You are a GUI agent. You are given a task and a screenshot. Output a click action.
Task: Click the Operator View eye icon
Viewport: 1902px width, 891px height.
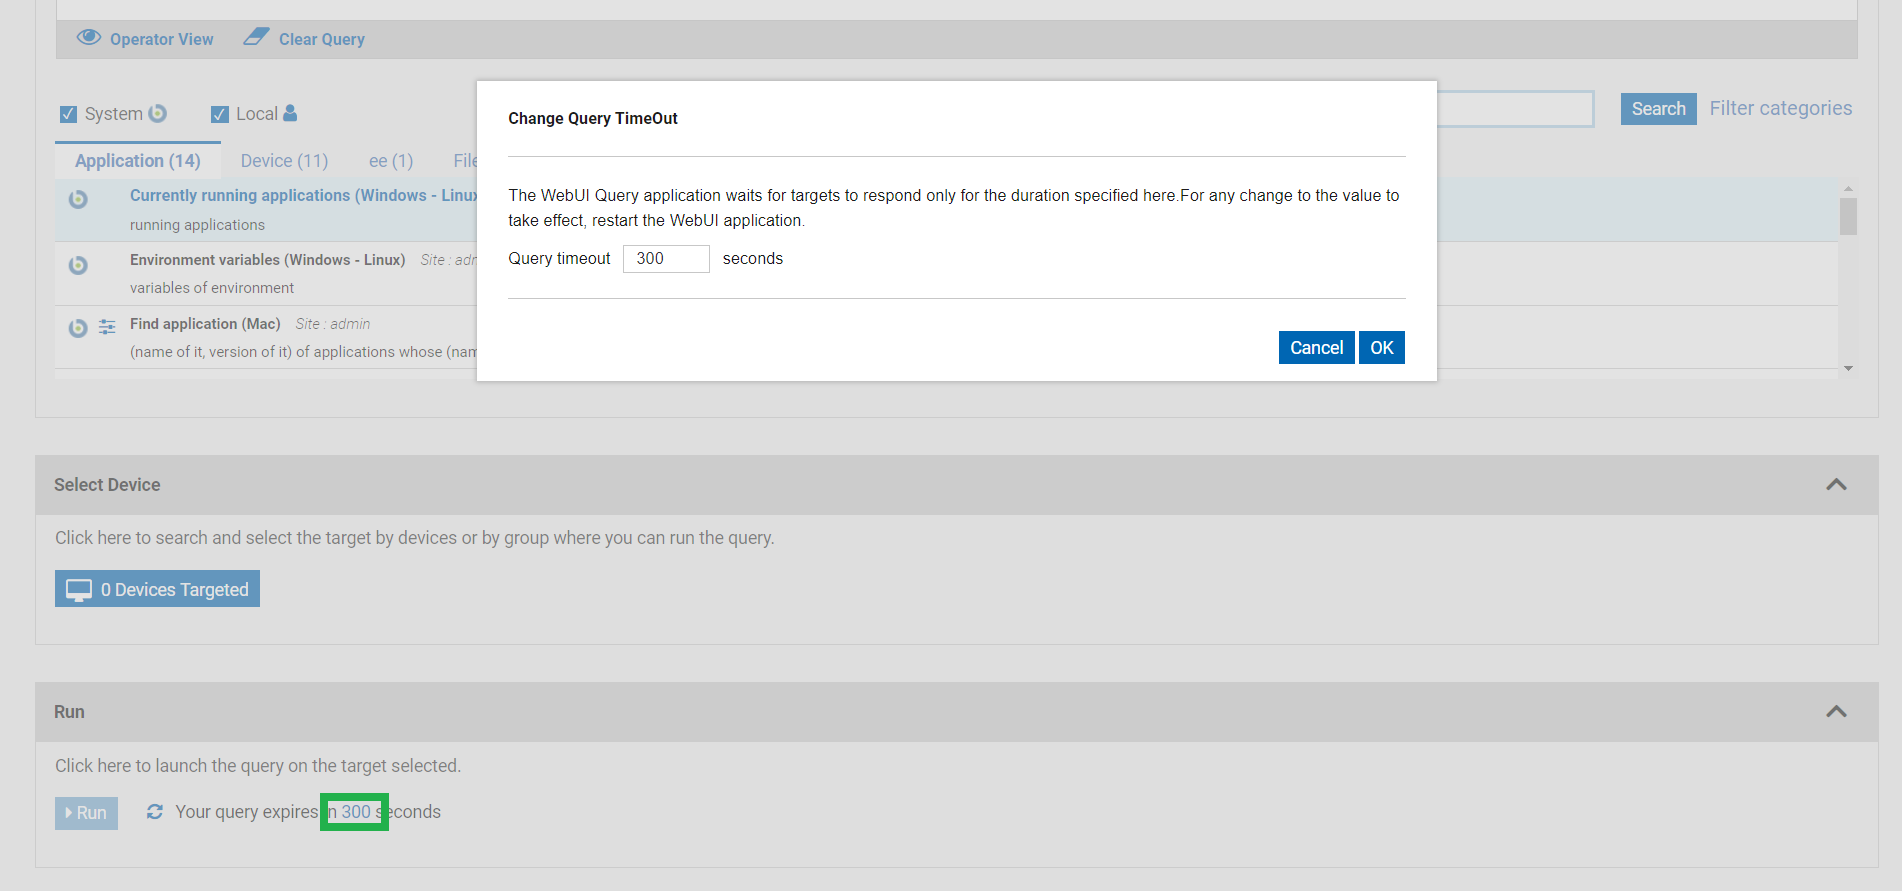pos(89,38)
